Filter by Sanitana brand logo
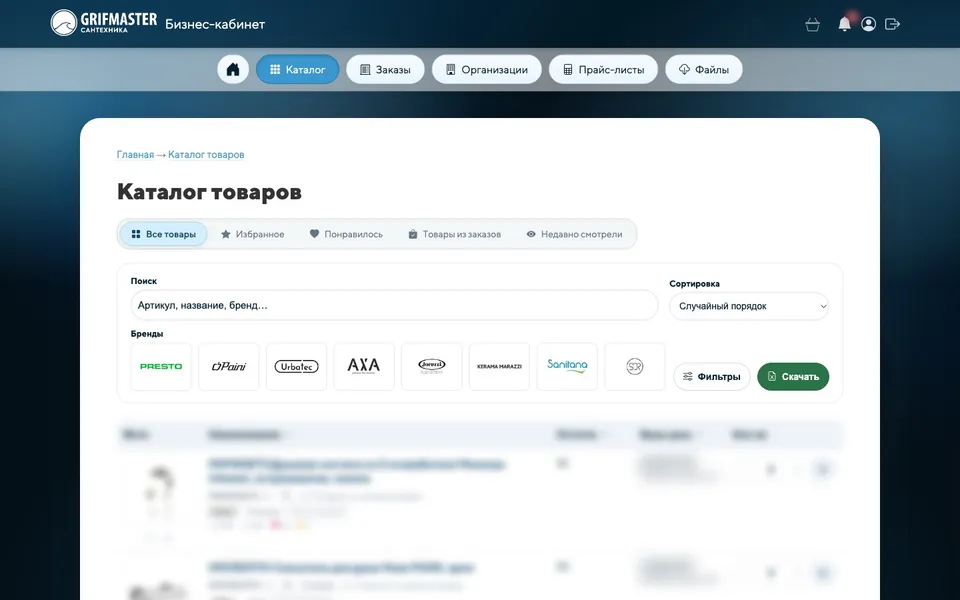This screenshot has height=600, width=960. (x=567, y=366)
